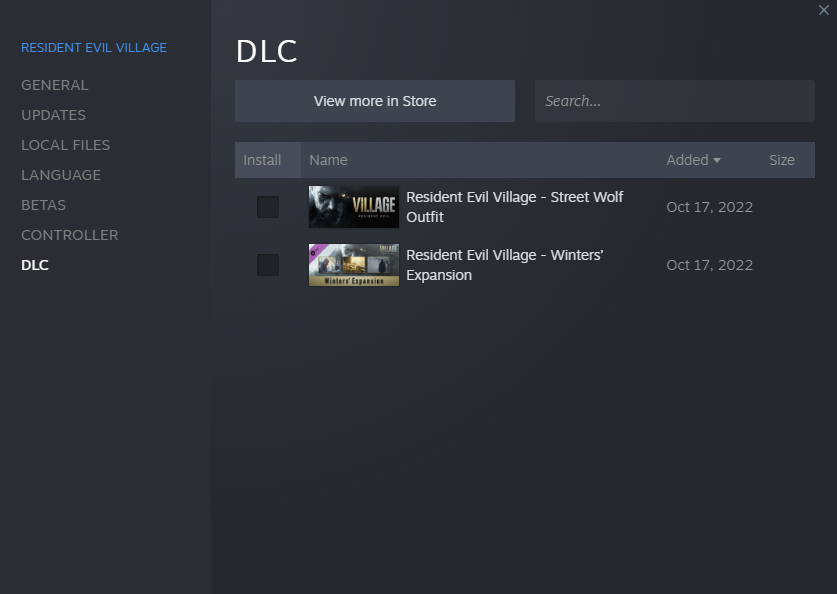Select Resident Evil Village - Street Wolf Outfit name
Screen dimensions: 837x594
click(x=514, y=207)
